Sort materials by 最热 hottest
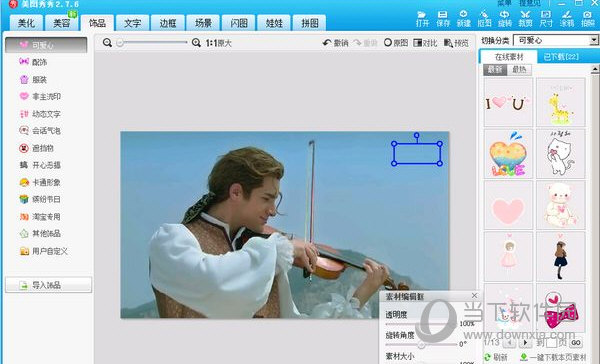The image size is (600, 364). [x=519, y=70]
